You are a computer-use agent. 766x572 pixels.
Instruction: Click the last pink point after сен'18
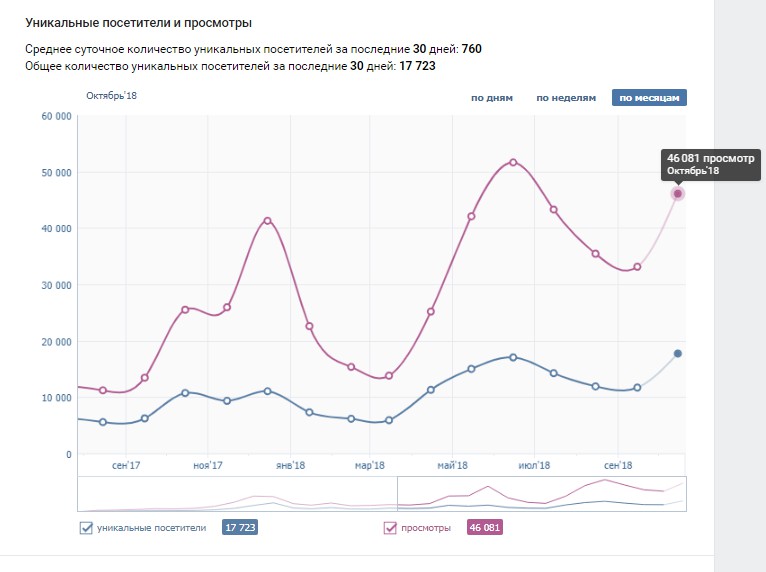[637, 267]
